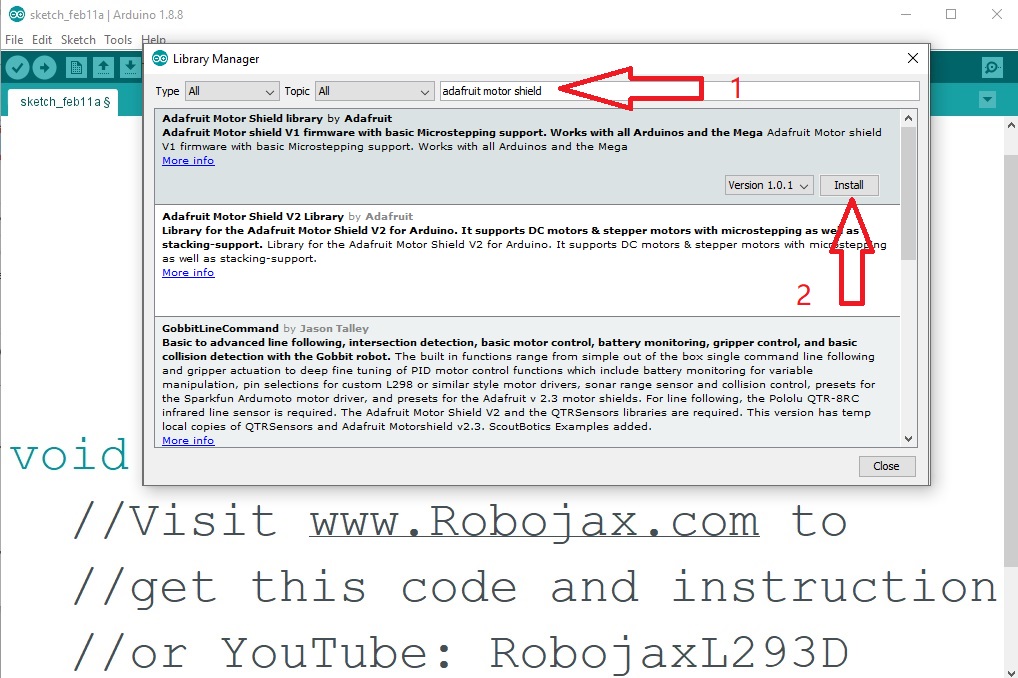Viewport: 1018px width, 678px height.
Task: Click the RobojaxL293D text in the editor
Action: (x=669, y=653)
